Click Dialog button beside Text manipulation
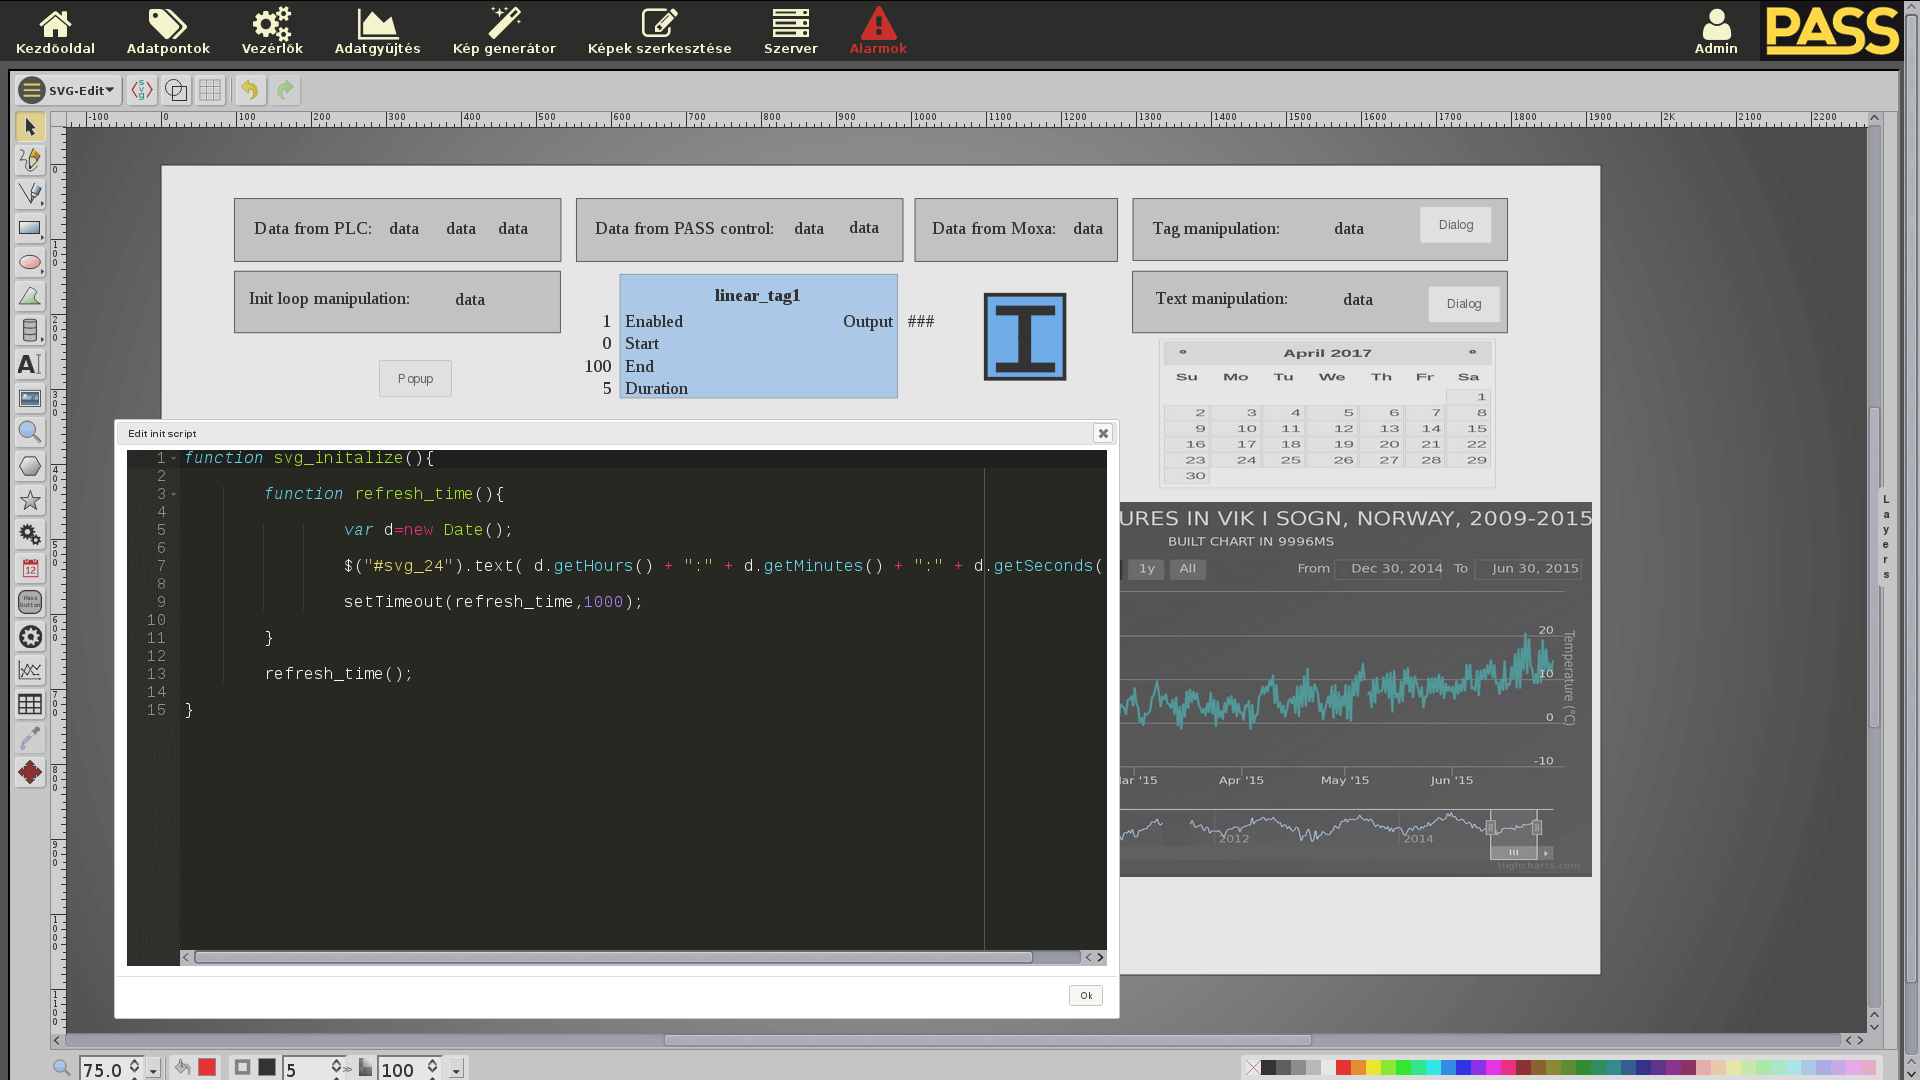This screenshot has height=1080, width=1920. coord(1464,304)
